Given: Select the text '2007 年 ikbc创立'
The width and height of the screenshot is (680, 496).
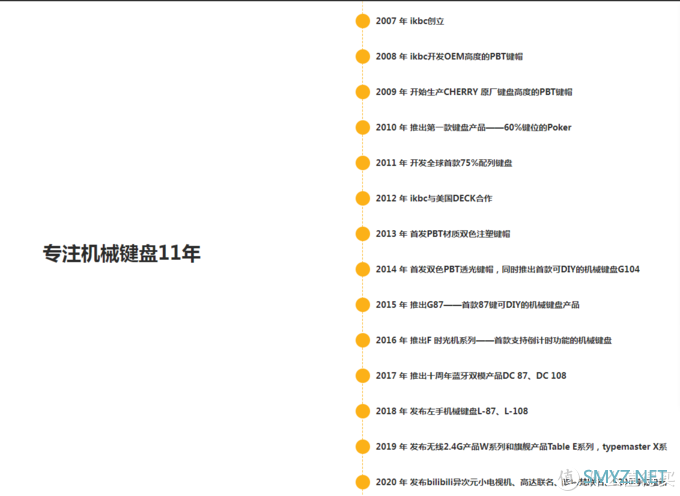Looking at the screenshot, I should tap(410, 21).
